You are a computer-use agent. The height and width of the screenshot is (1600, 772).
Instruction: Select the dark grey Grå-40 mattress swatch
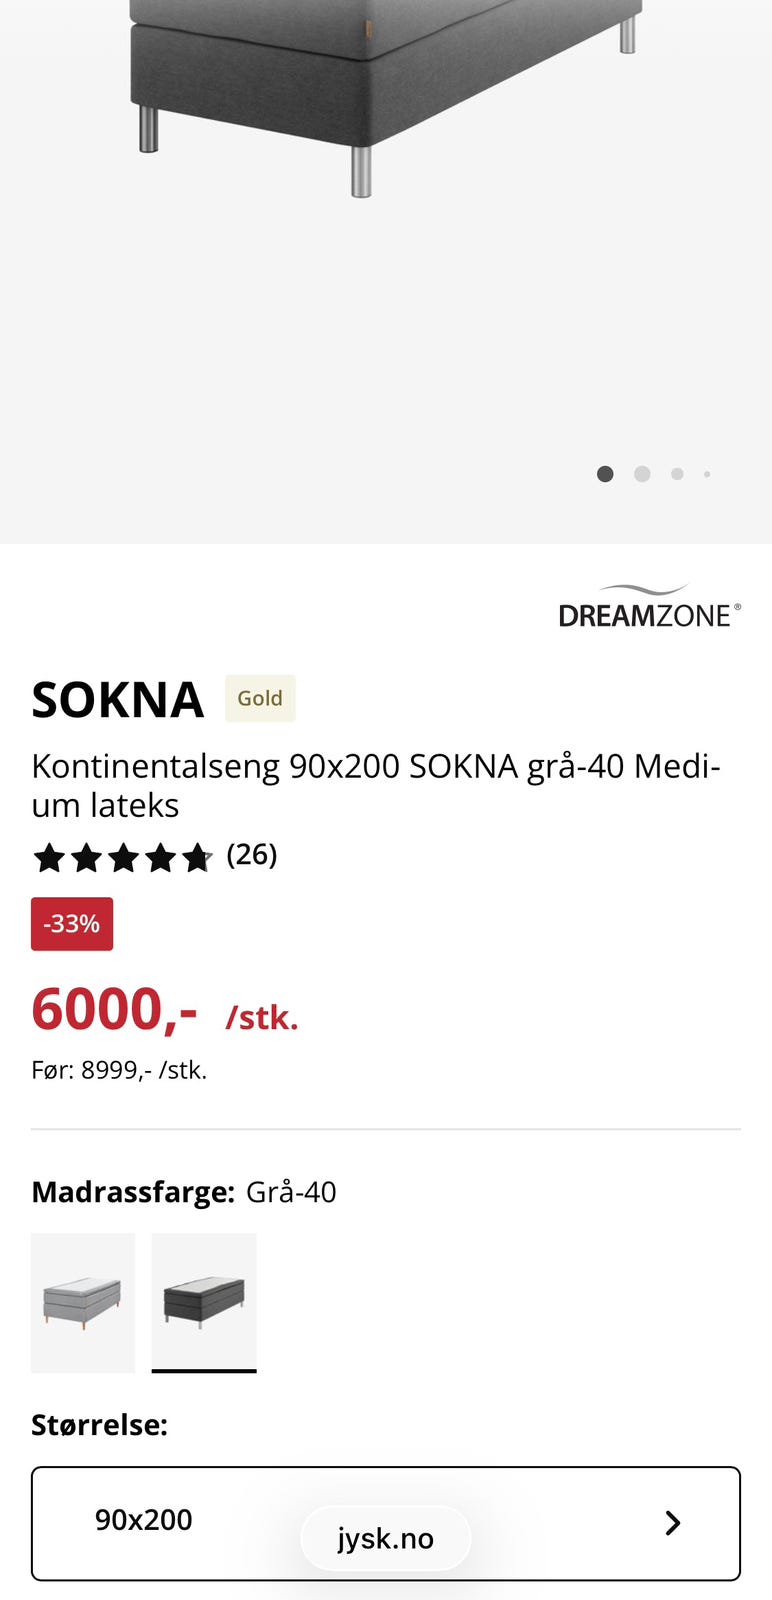204,1303
